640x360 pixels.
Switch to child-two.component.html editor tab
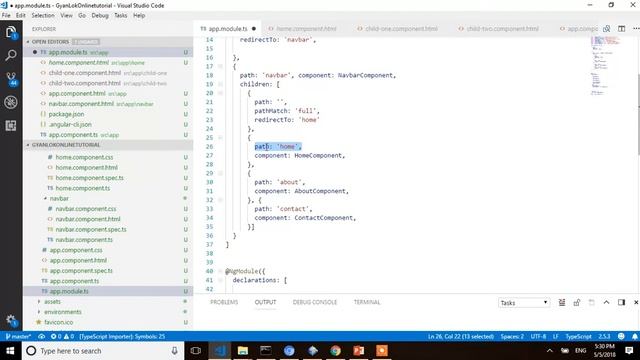tap(499, 29)
